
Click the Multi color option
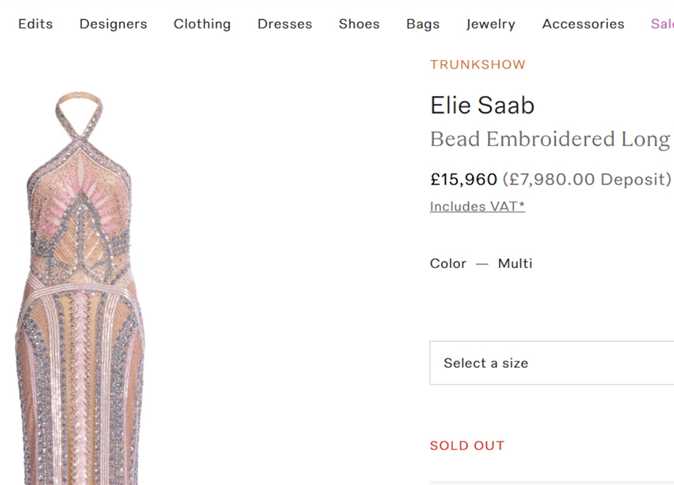(x=515, y=264)
